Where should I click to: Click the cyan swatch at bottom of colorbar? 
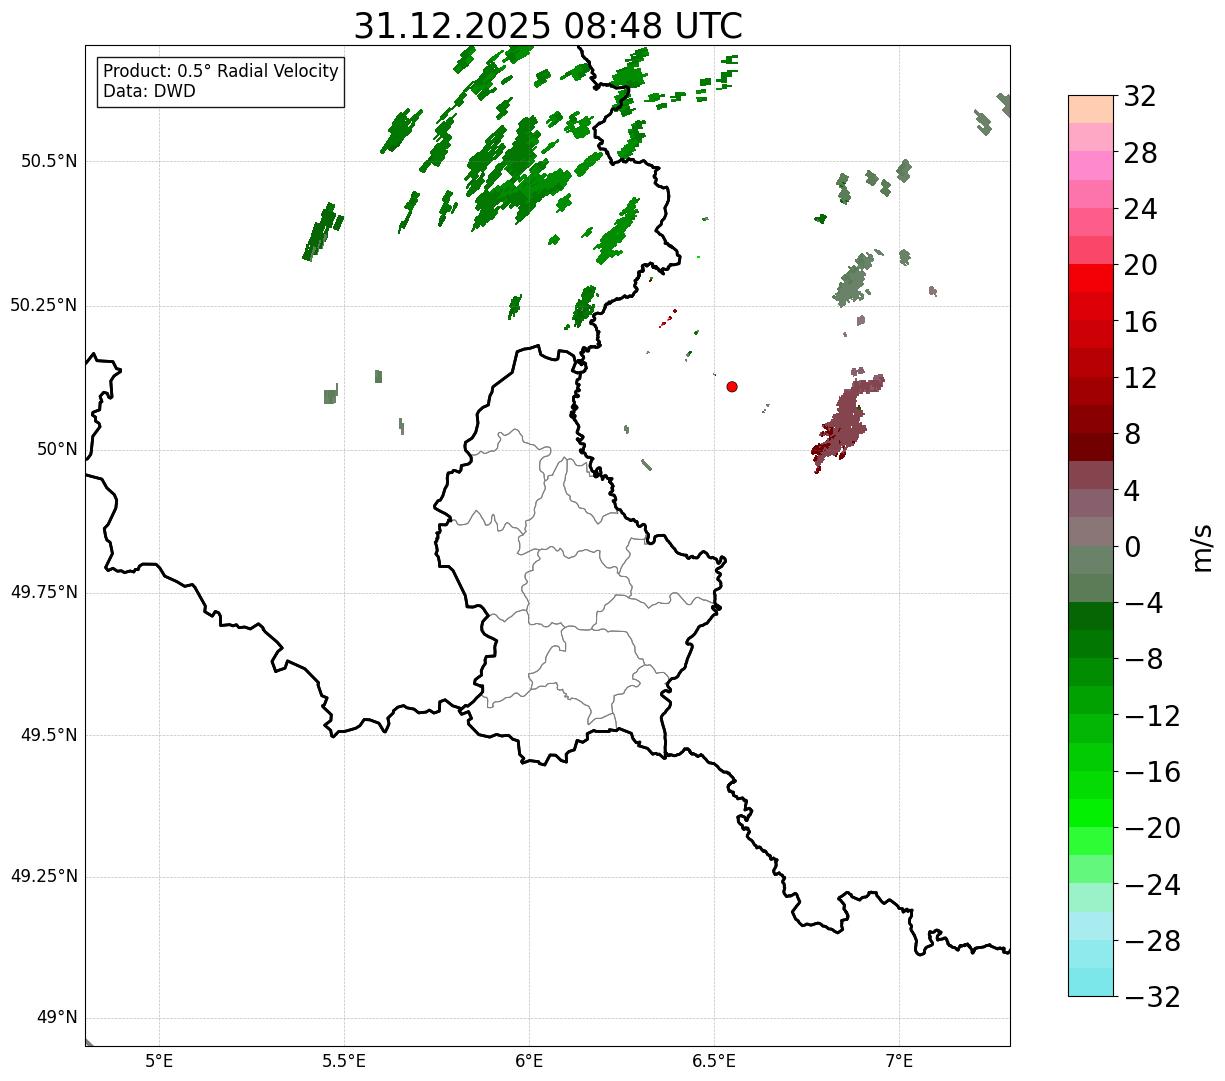[1091, 982]
